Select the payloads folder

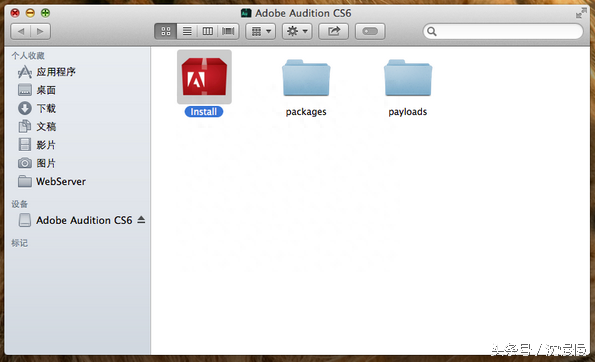pyautogui.click(x=408, y=78)
